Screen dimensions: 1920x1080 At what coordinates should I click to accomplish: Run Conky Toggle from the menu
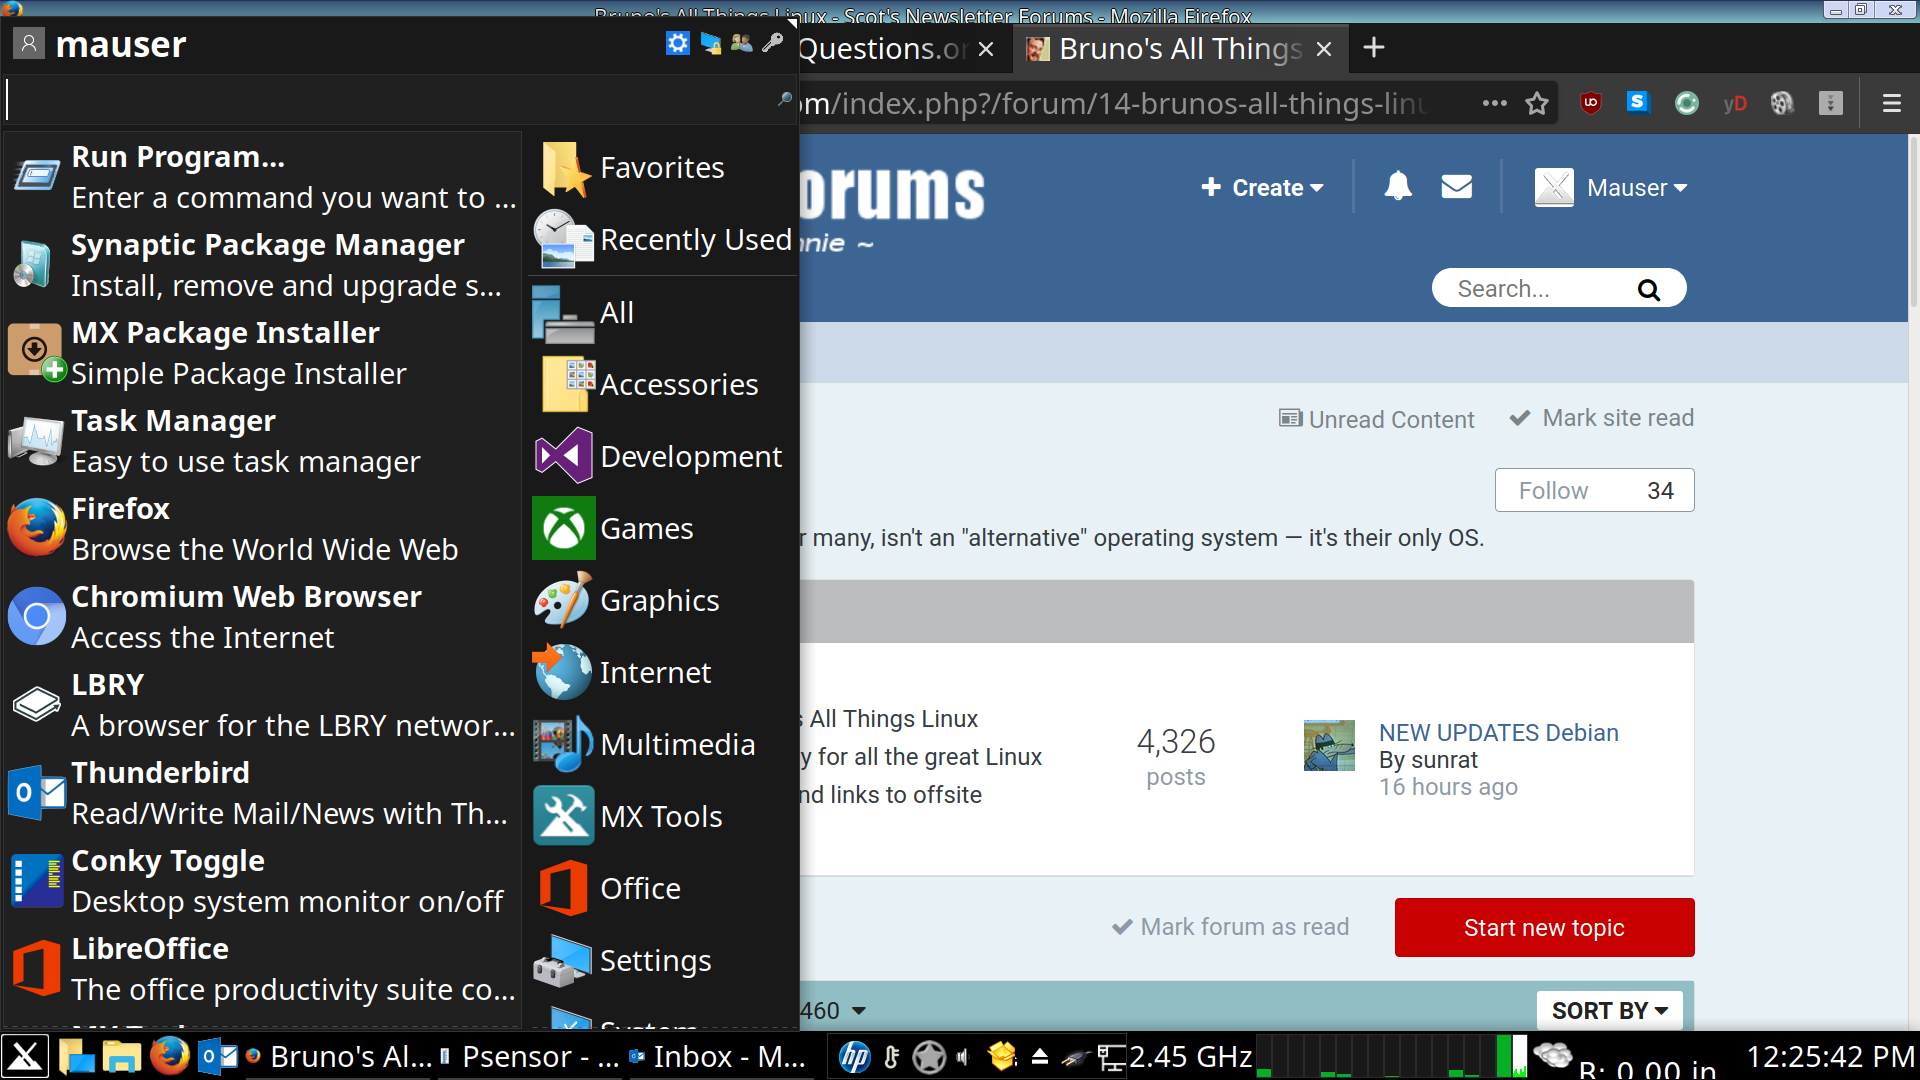coord(264,881)
